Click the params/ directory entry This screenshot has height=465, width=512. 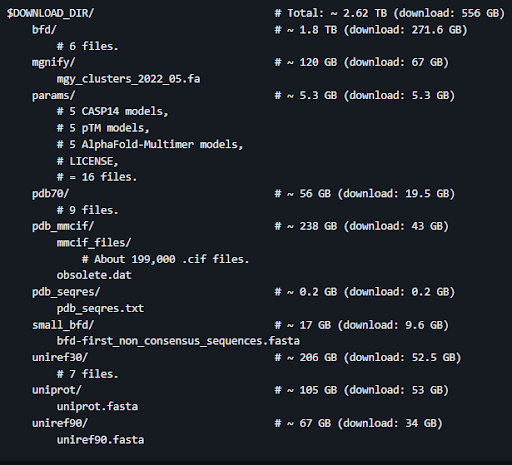[x=53, y=95]
